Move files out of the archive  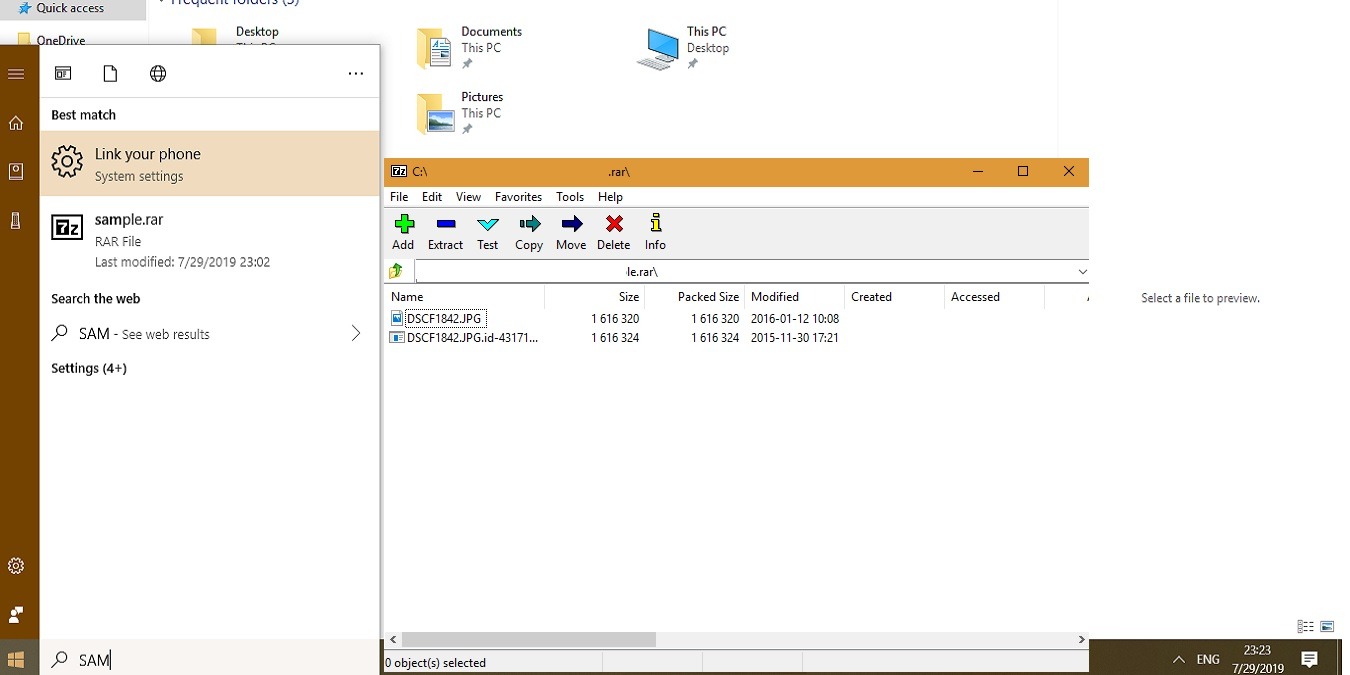(x=571, y=231)
